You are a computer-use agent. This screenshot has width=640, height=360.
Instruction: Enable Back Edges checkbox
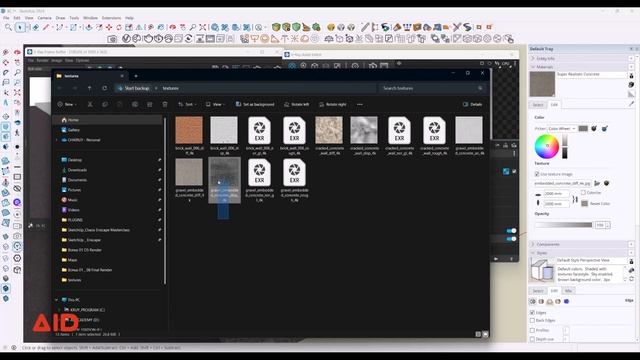532,321
